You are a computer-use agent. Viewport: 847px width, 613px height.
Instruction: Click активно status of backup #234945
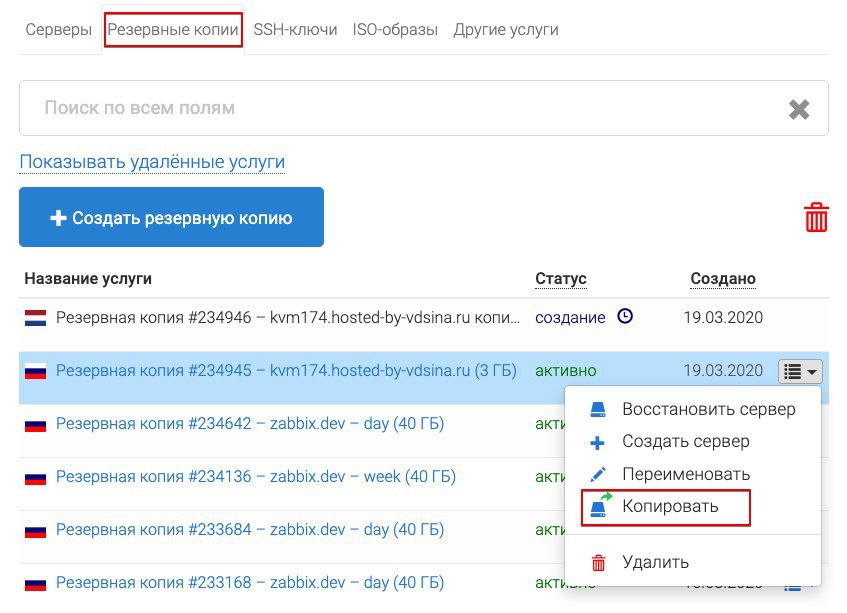point(566,371)
